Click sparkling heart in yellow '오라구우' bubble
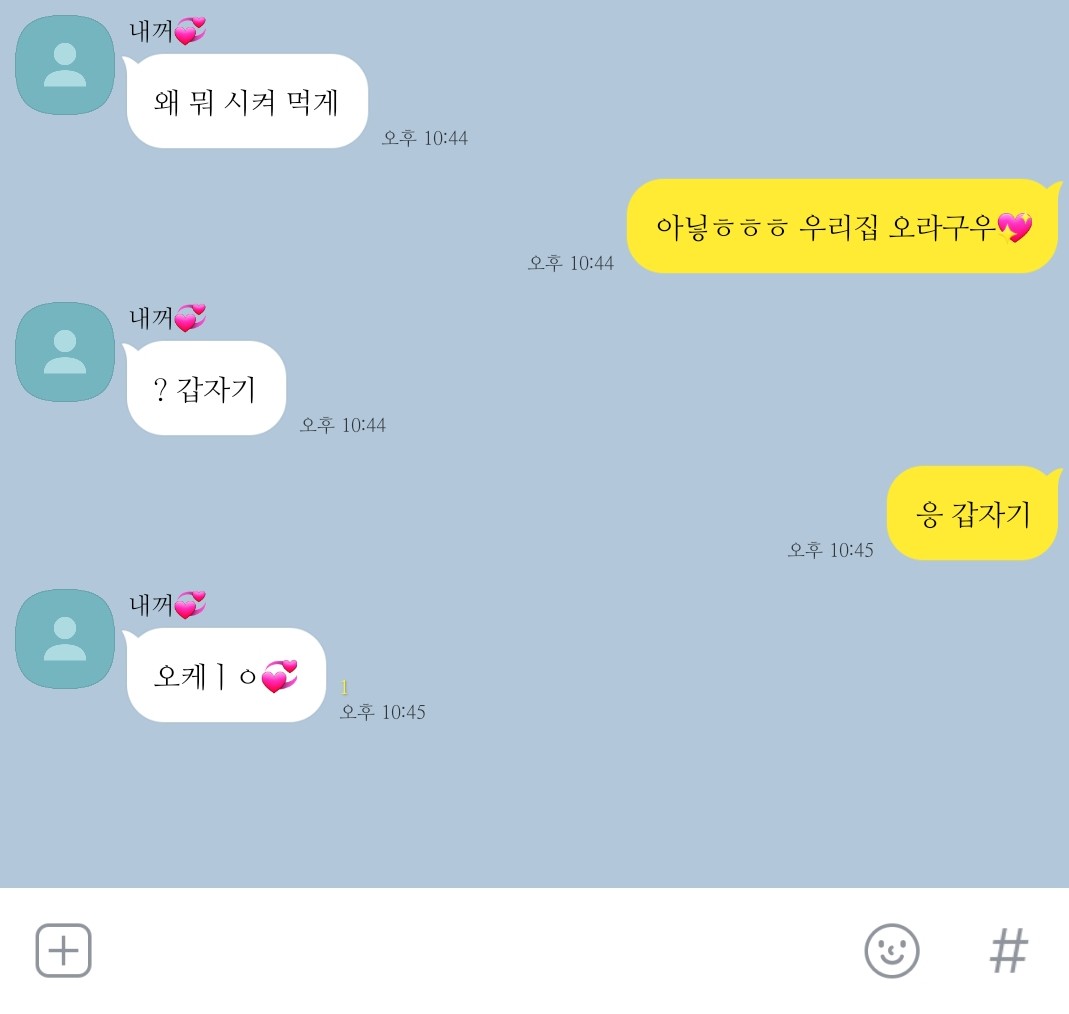 pyautogui.click(x=1014, y=227)
